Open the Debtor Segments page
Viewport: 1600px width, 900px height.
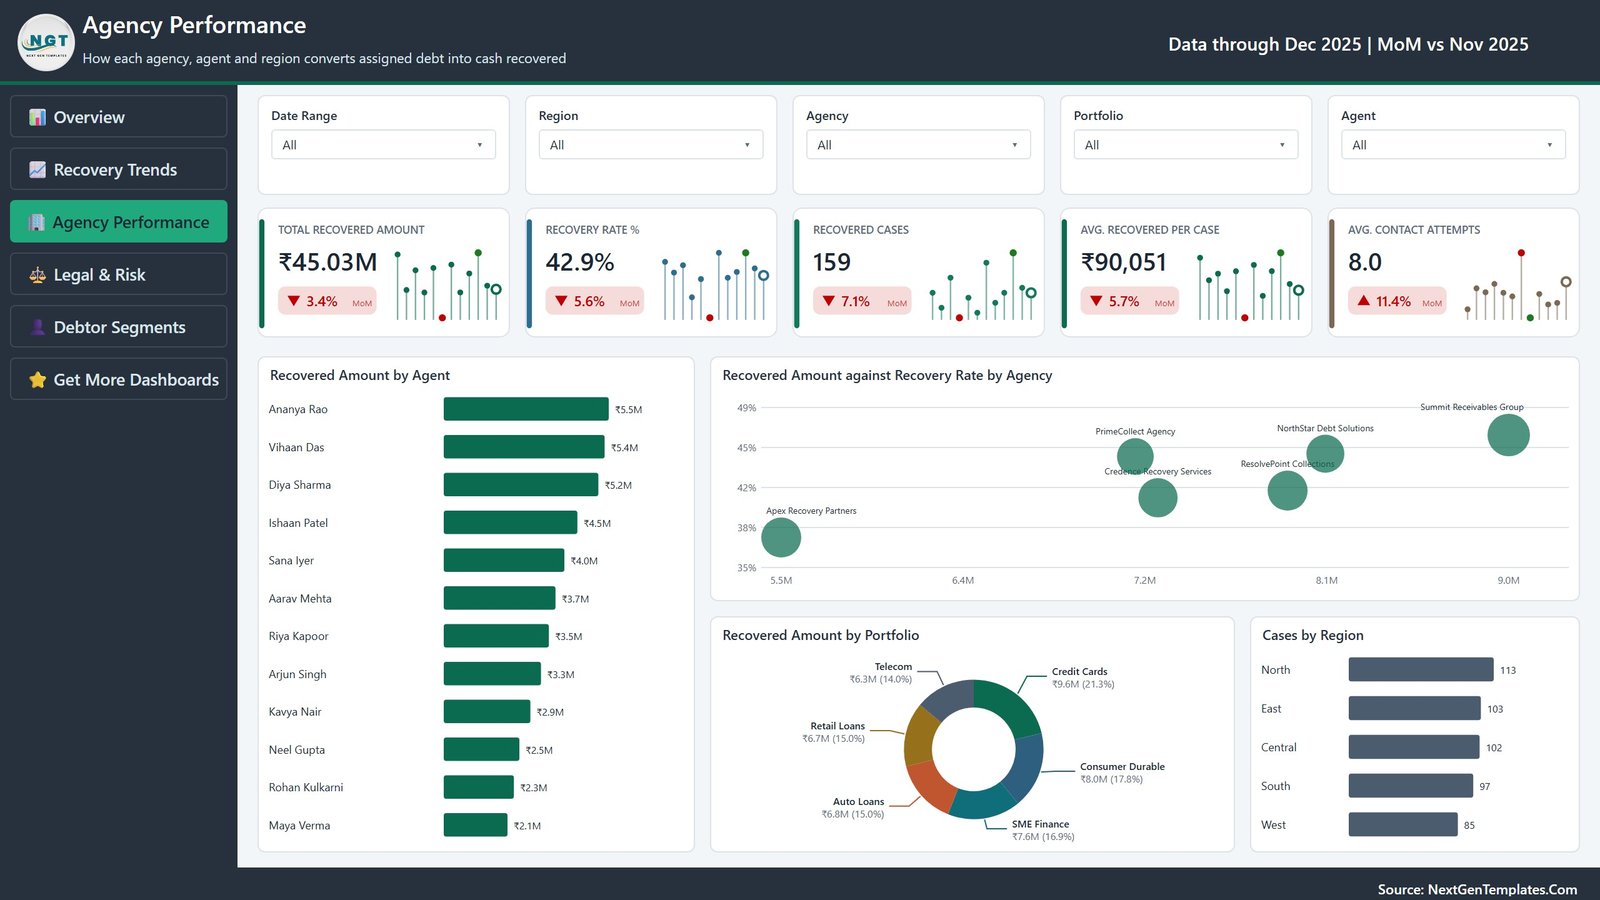(x=118, y=327)
